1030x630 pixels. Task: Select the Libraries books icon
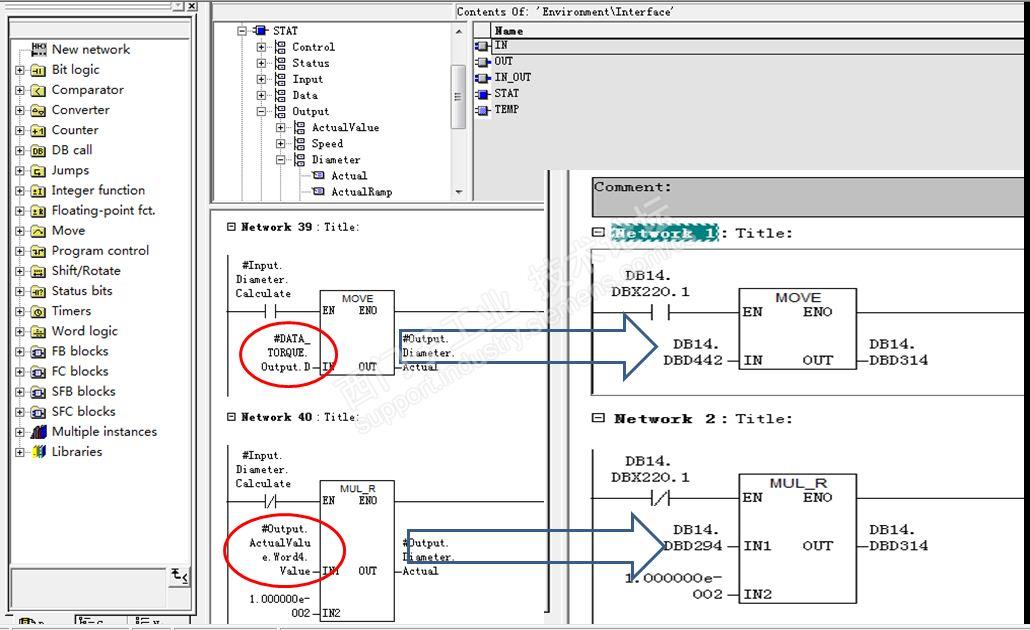pos(39,452)
